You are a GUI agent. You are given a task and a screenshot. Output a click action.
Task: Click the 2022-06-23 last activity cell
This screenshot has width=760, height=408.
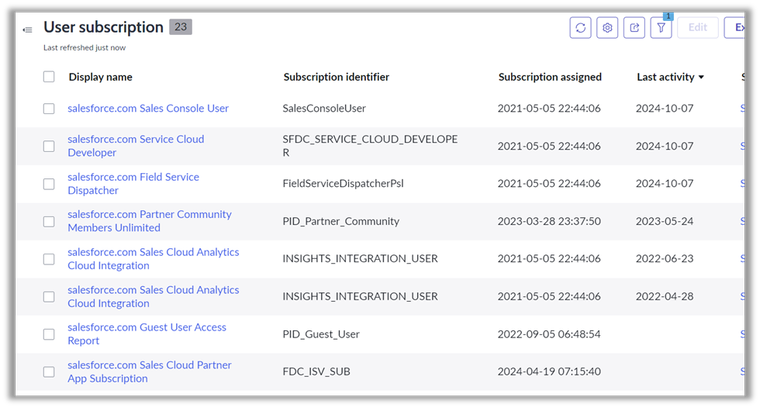click(665, 259)
